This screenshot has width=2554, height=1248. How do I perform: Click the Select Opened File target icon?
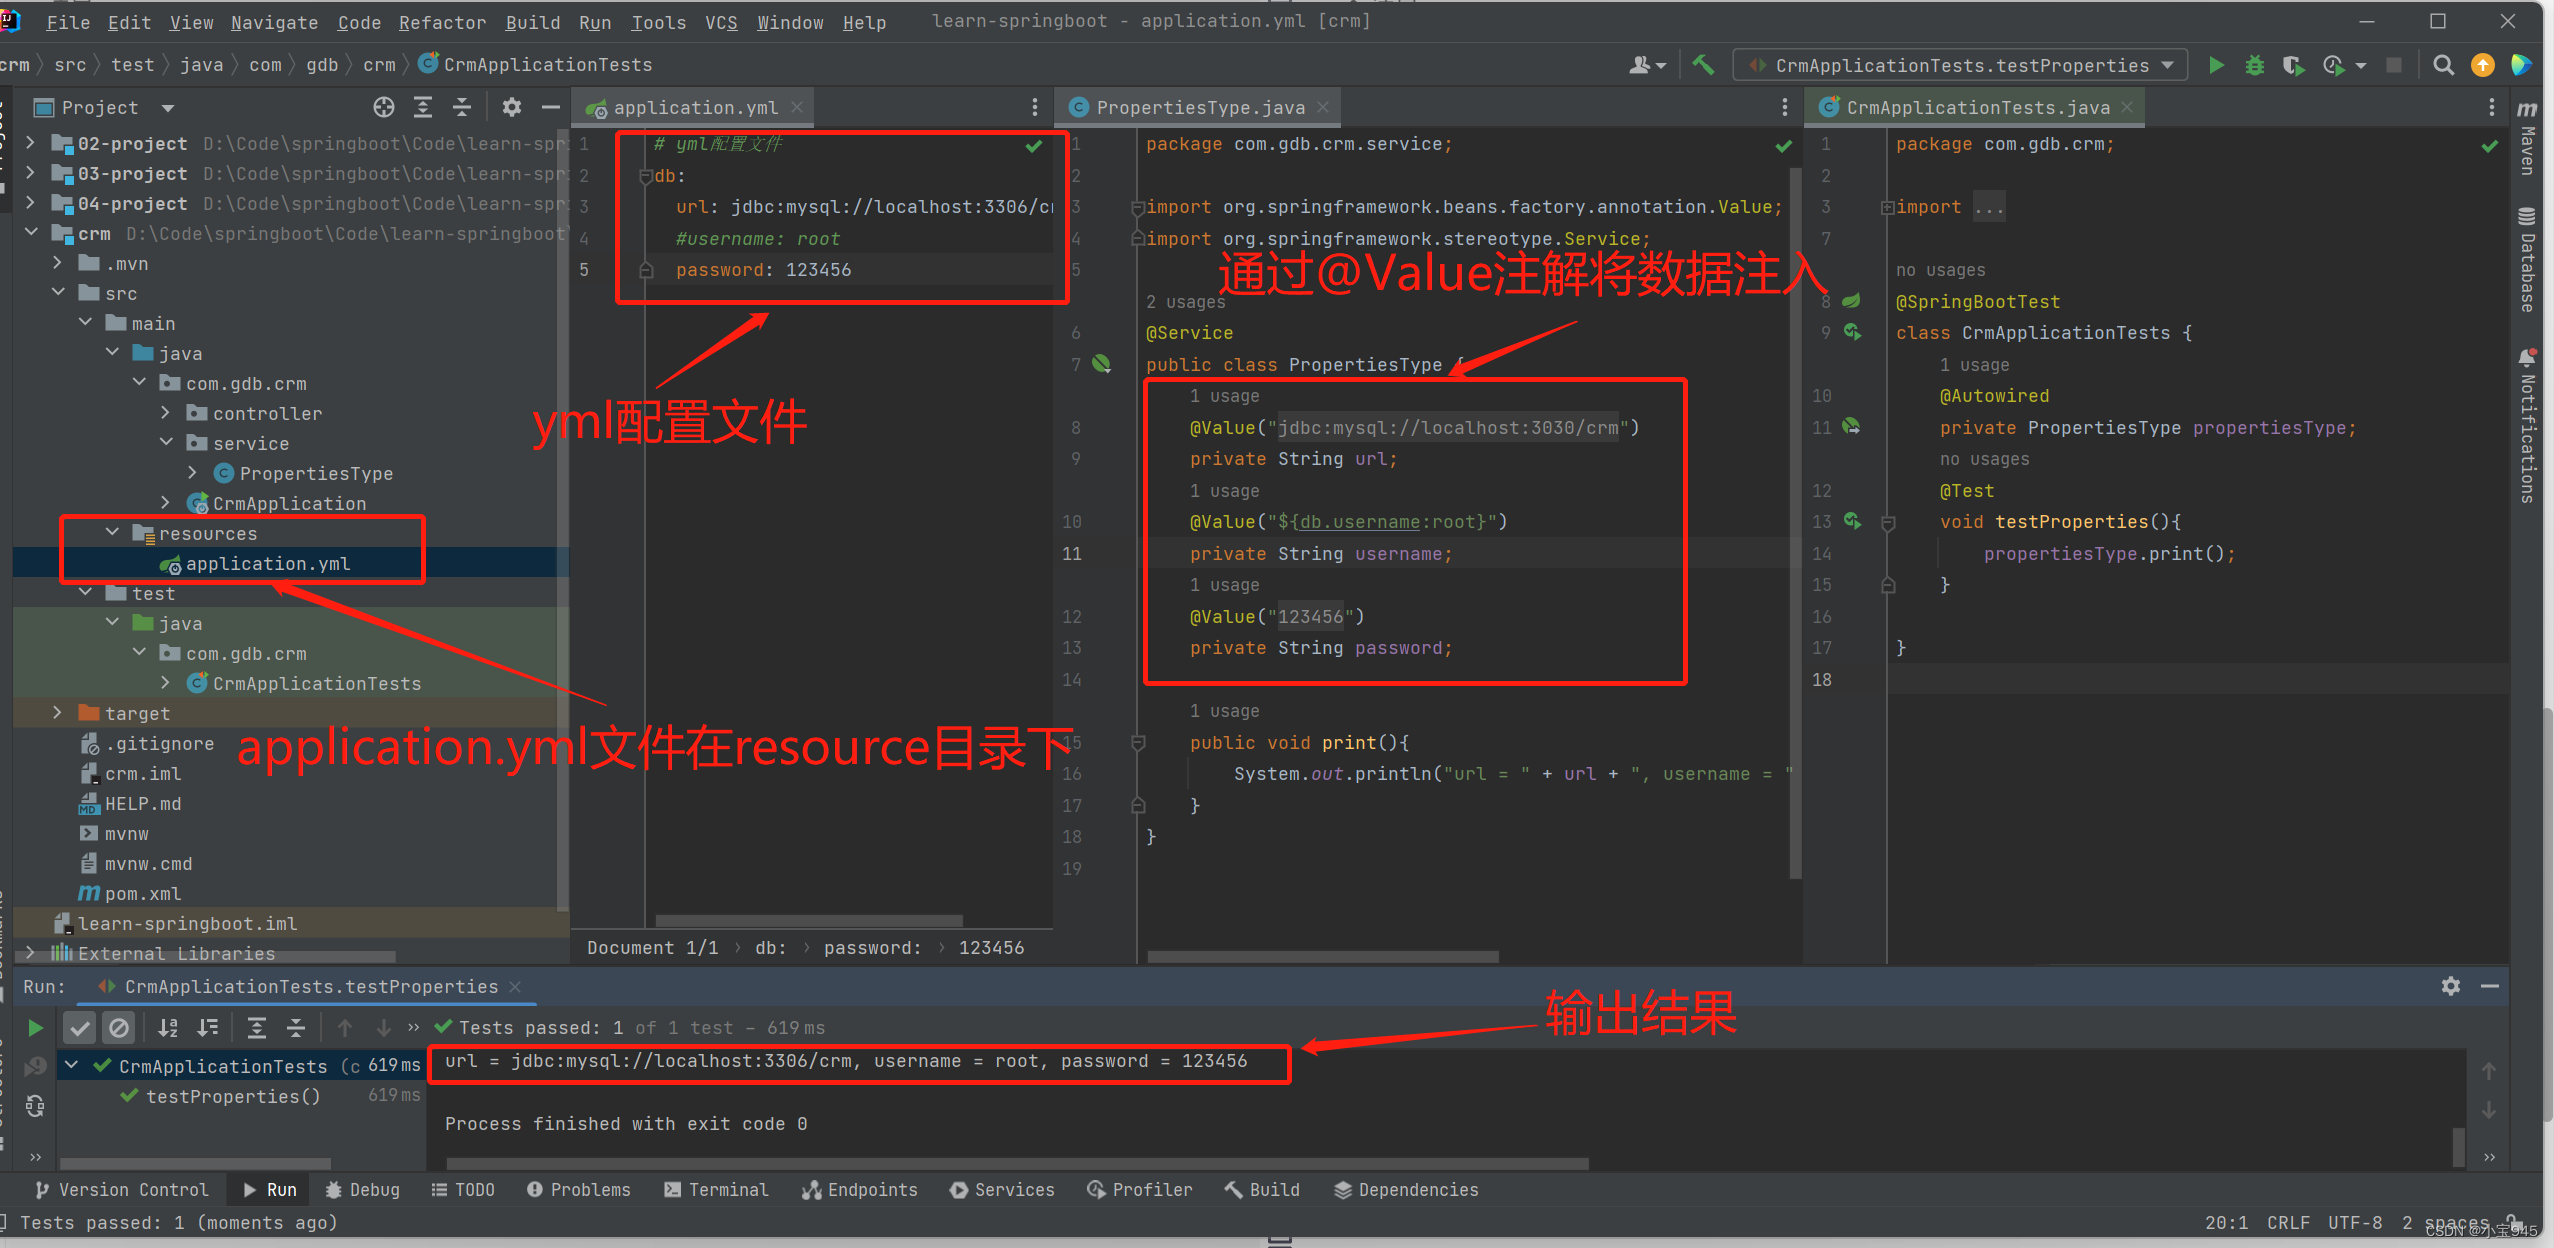pos(384,107)
